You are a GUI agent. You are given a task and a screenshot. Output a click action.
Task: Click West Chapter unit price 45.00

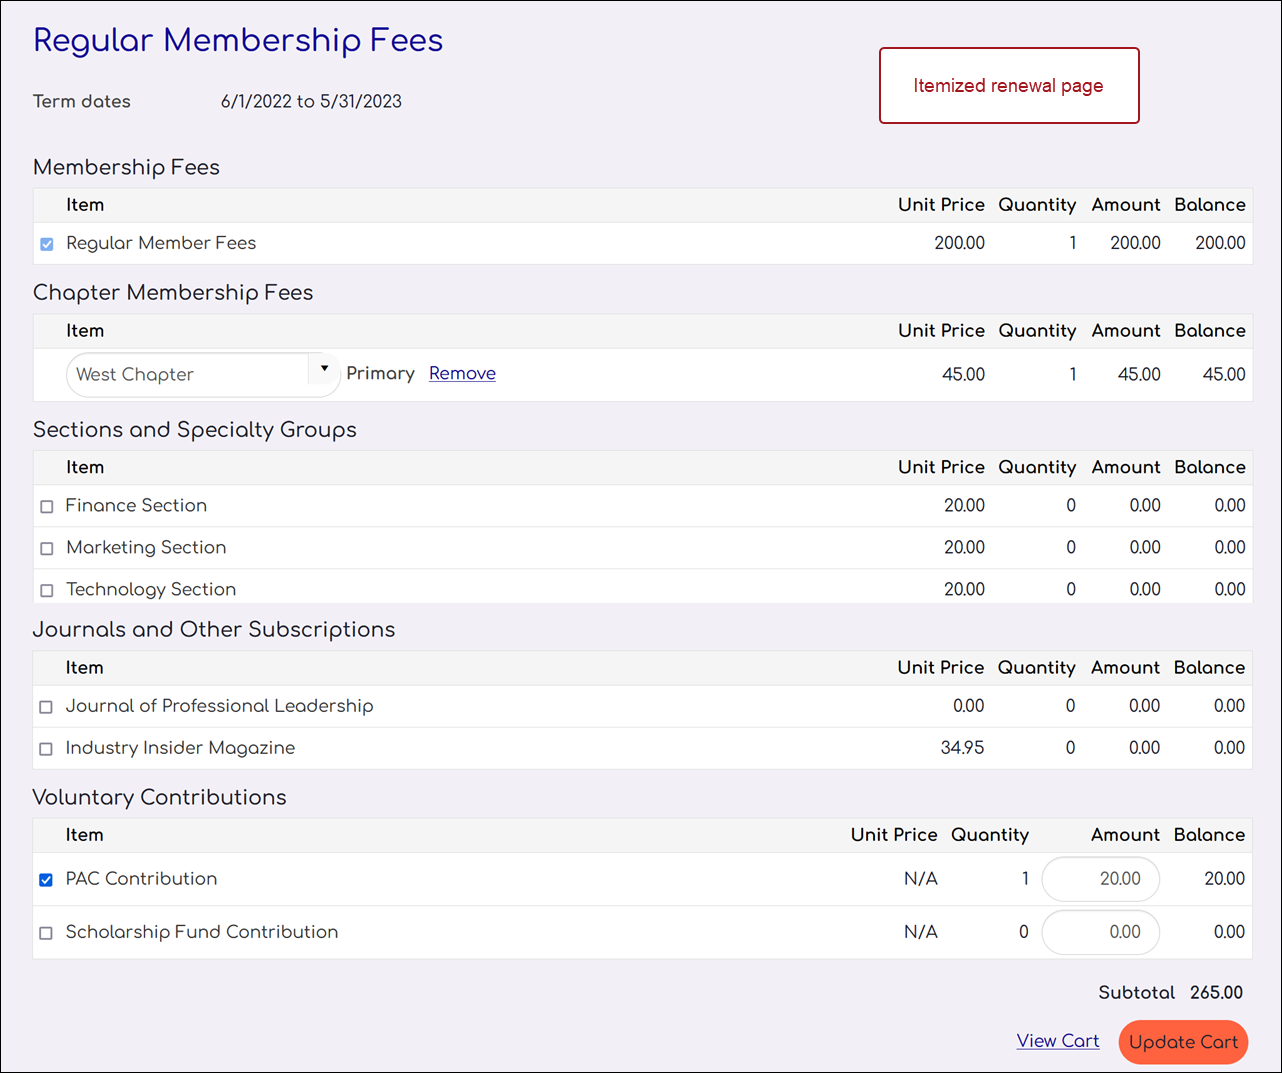tap(963, 374)
